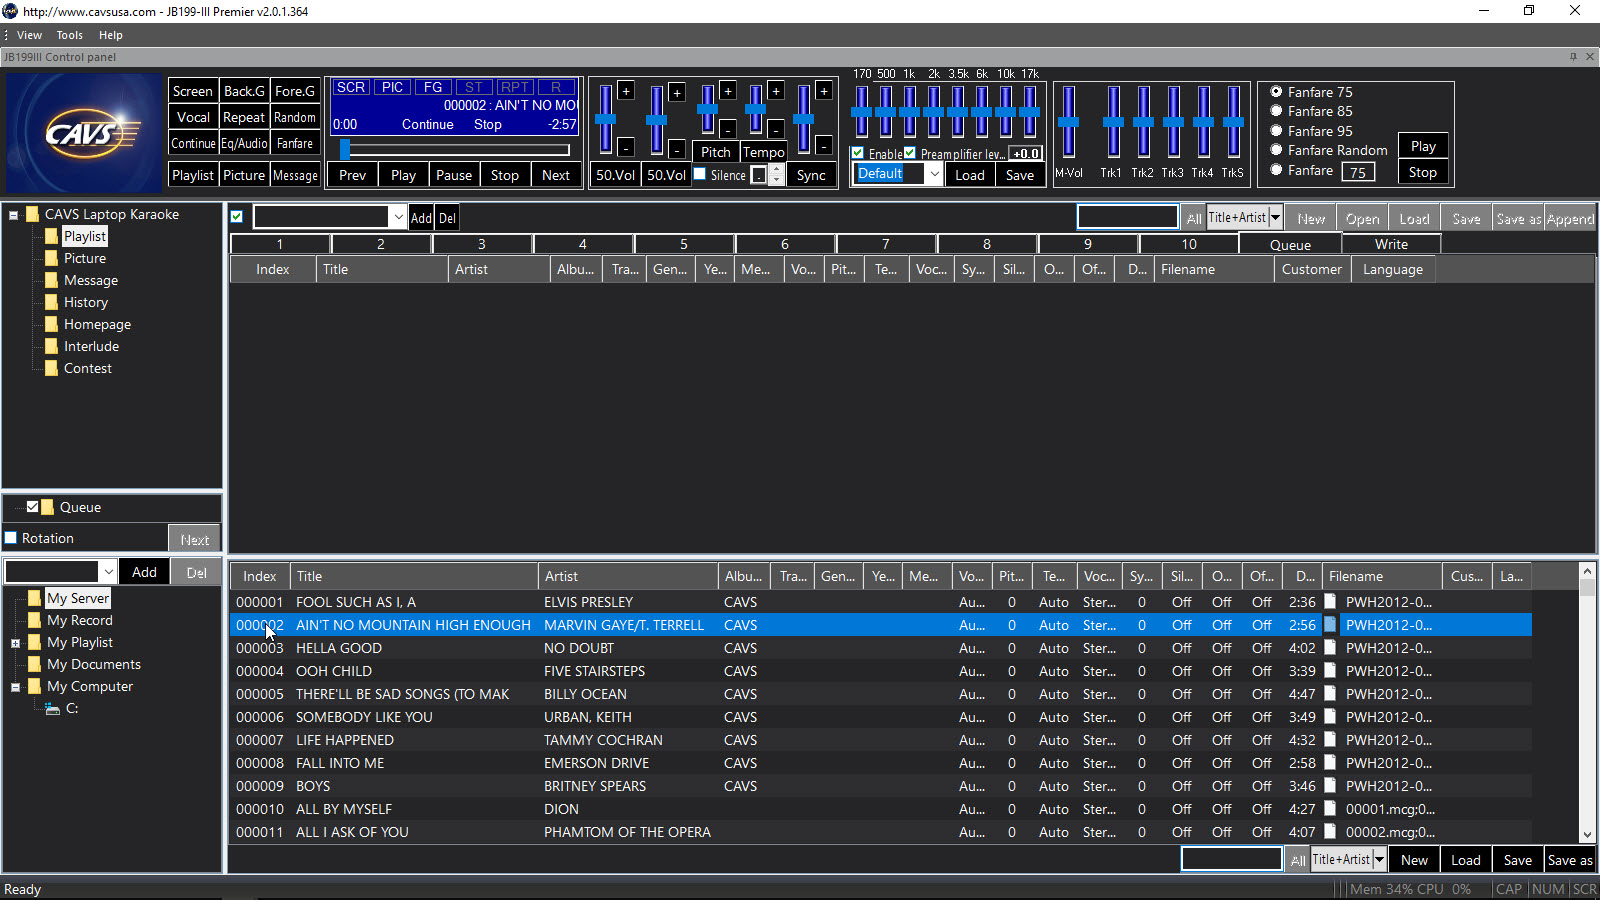
Task: Click the My Server folder icon
Action: pos(35,598)
